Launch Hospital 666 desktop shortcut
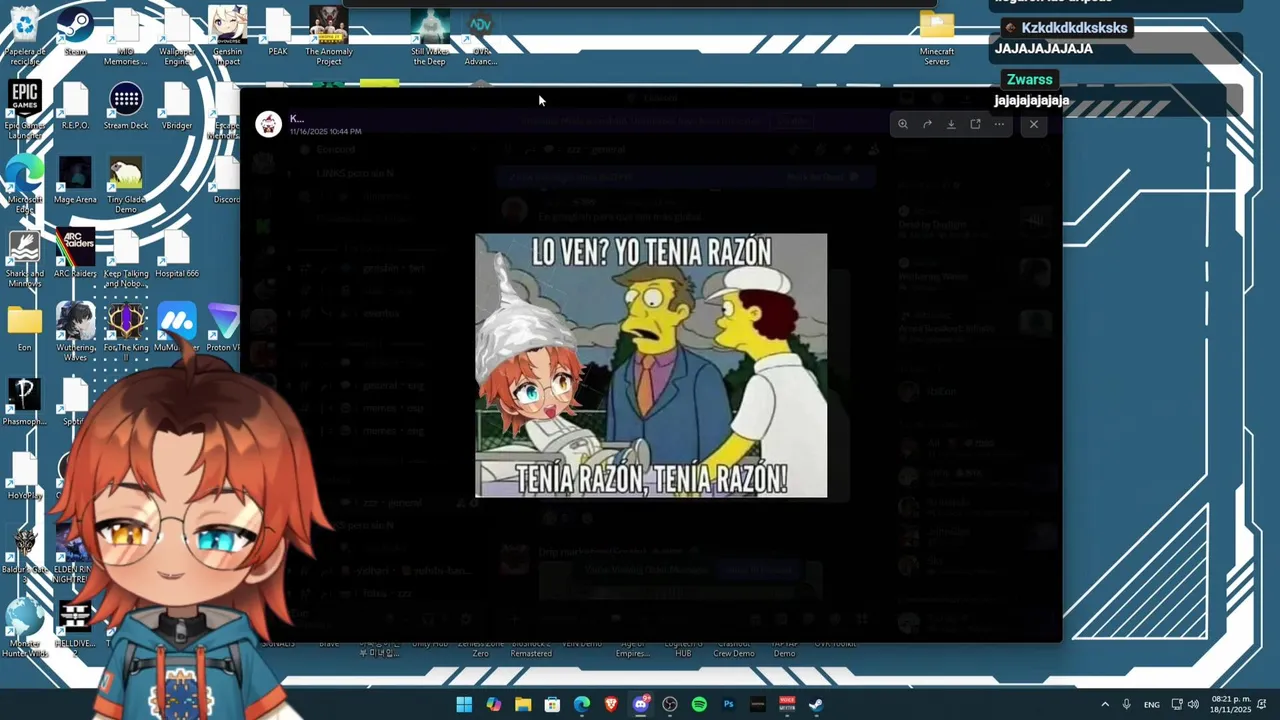 (x=177, y=254)
